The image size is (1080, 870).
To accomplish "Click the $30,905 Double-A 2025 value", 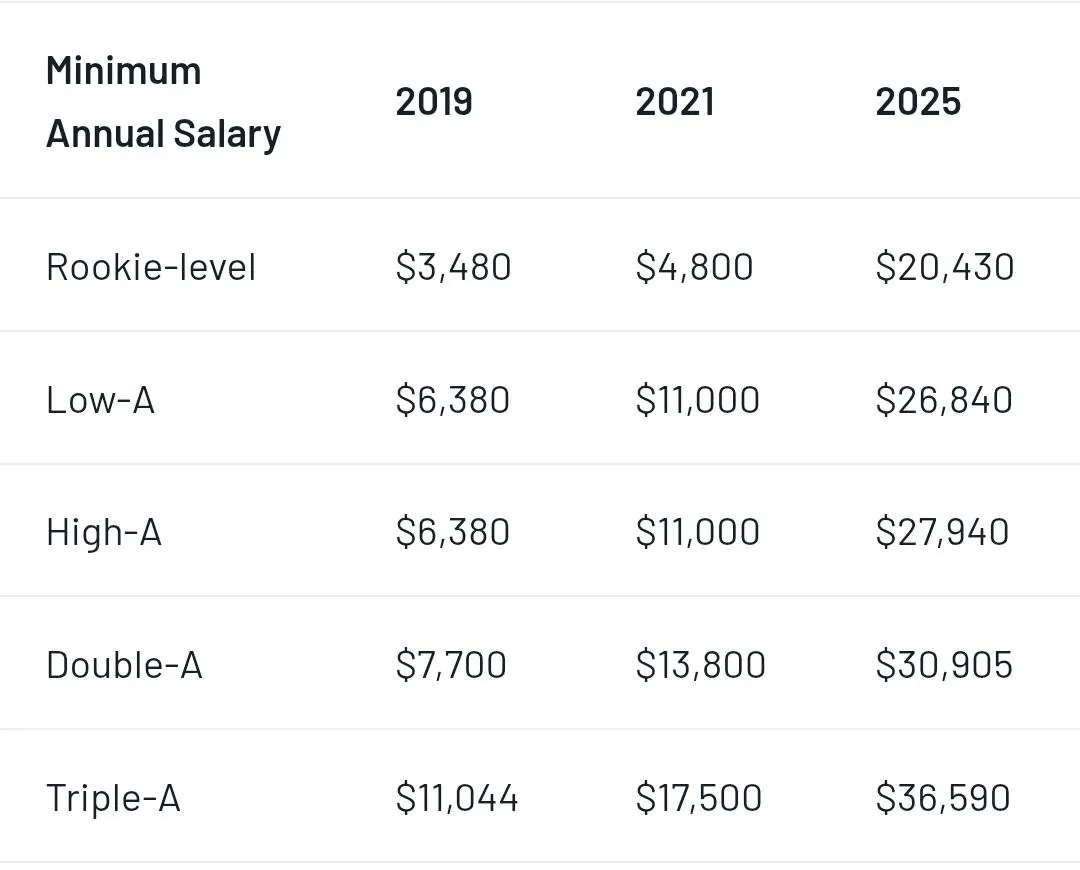I will 944,665.
